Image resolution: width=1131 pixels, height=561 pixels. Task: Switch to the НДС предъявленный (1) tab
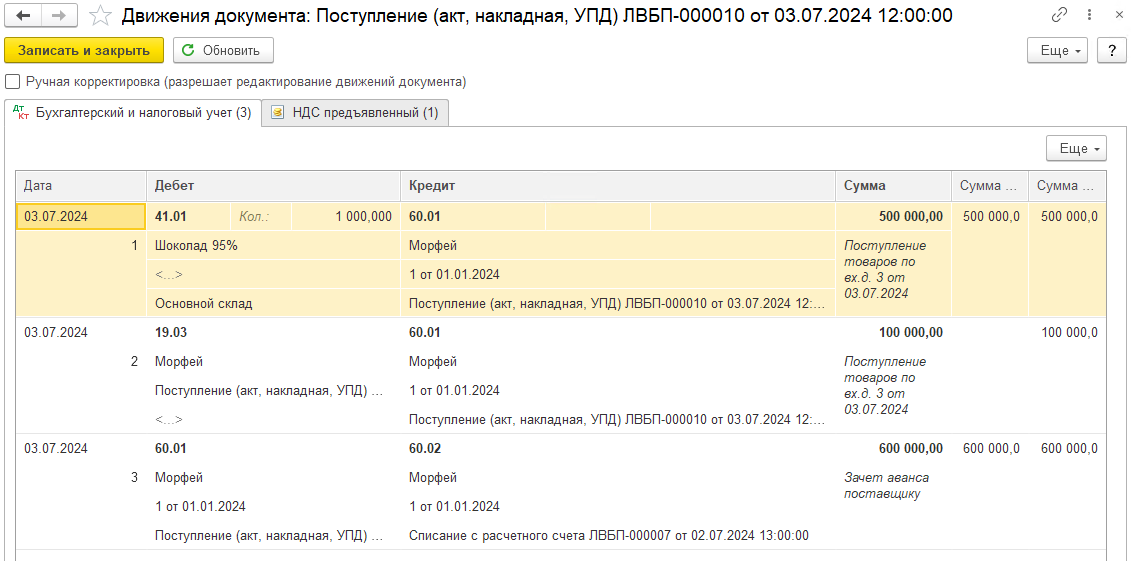click(356, 113)
